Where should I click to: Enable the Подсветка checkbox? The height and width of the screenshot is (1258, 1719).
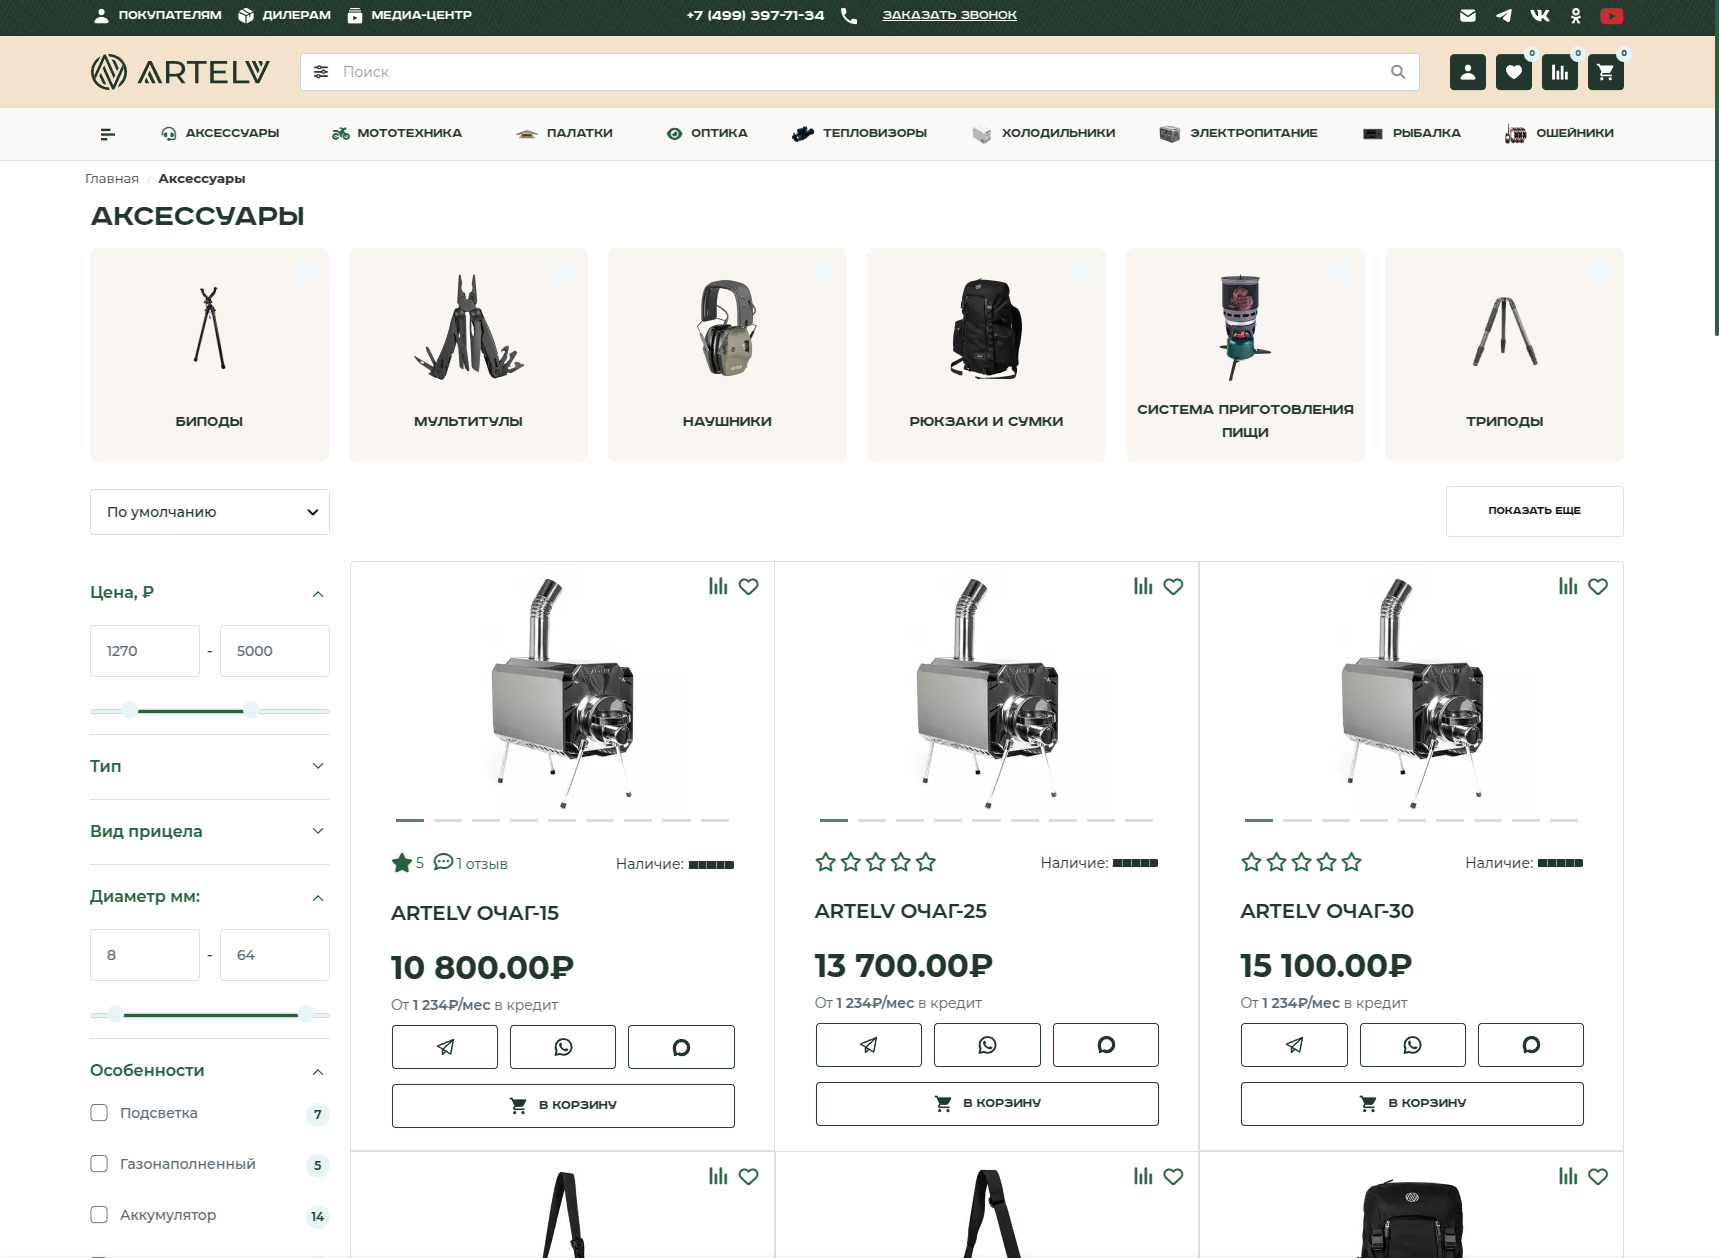pos(99,1113)
